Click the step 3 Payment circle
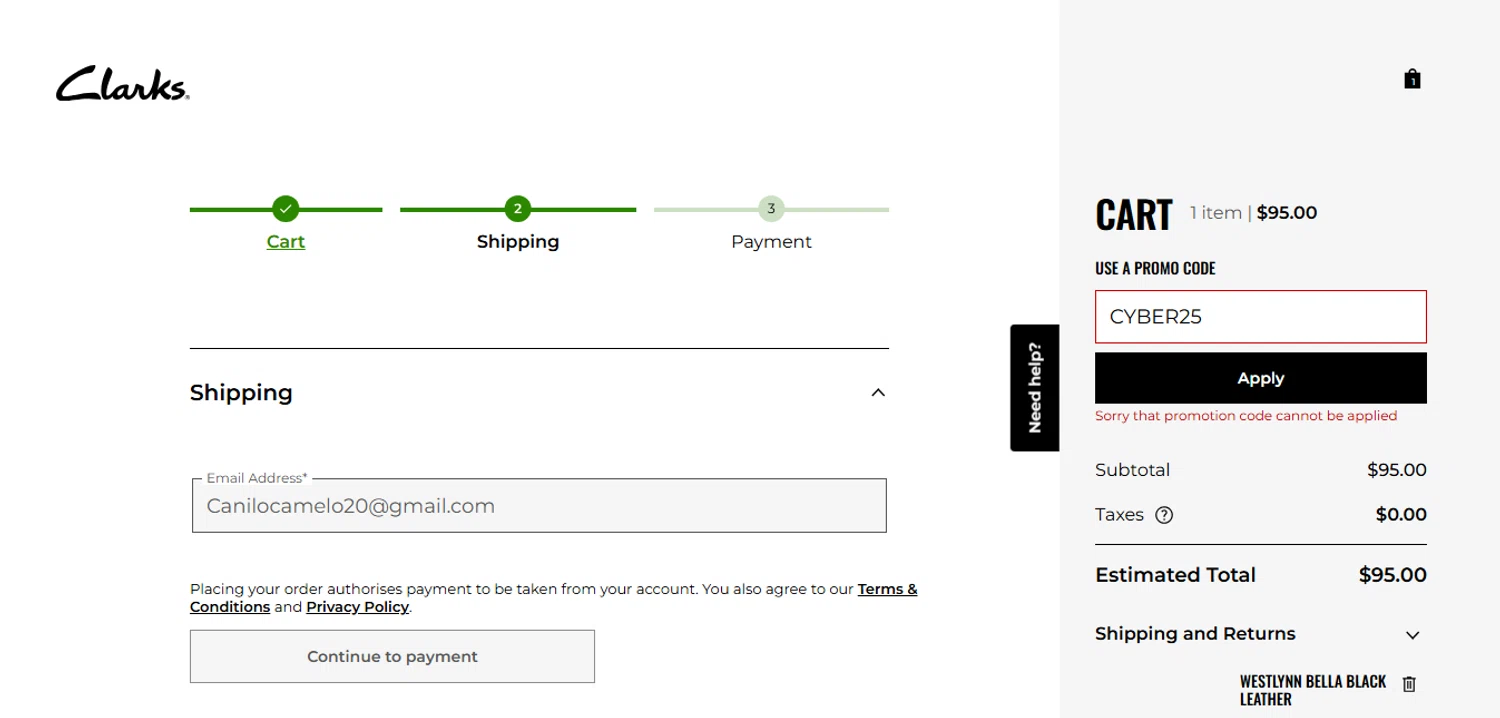1500x718 pixels. coord(771,209)
